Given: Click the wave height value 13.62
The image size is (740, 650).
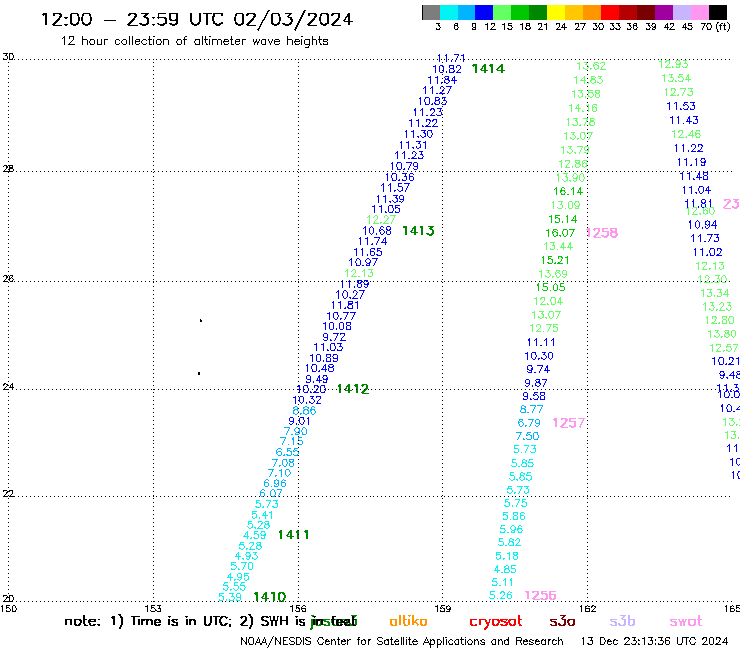Looking at the screenshot, I should point(591,66).
